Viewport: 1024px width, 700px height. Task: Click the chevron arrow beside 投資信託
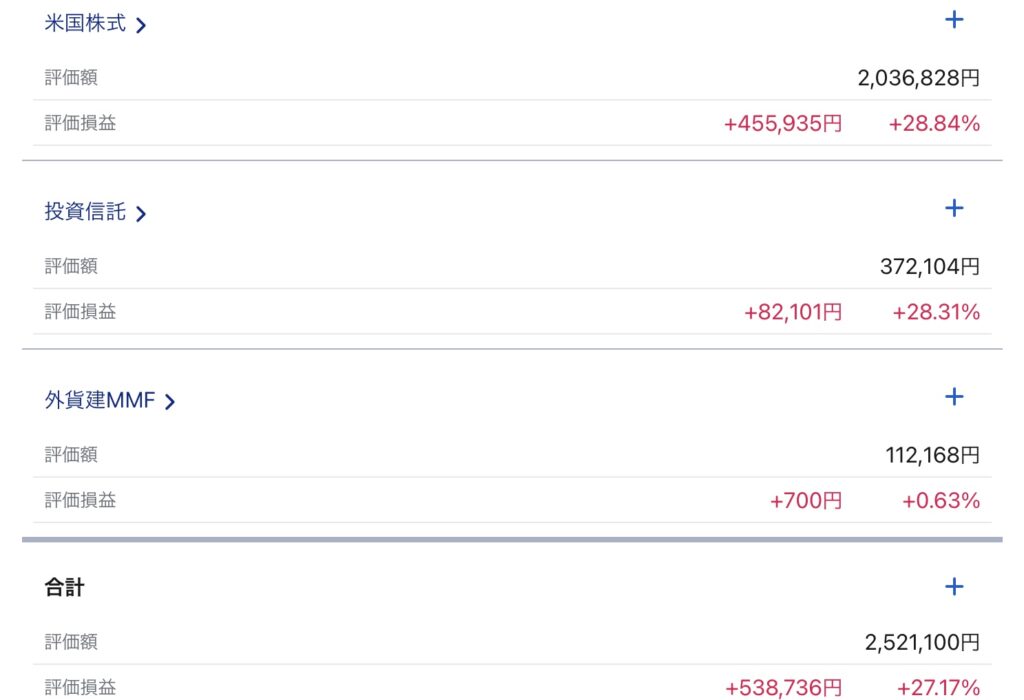point(141,213)
